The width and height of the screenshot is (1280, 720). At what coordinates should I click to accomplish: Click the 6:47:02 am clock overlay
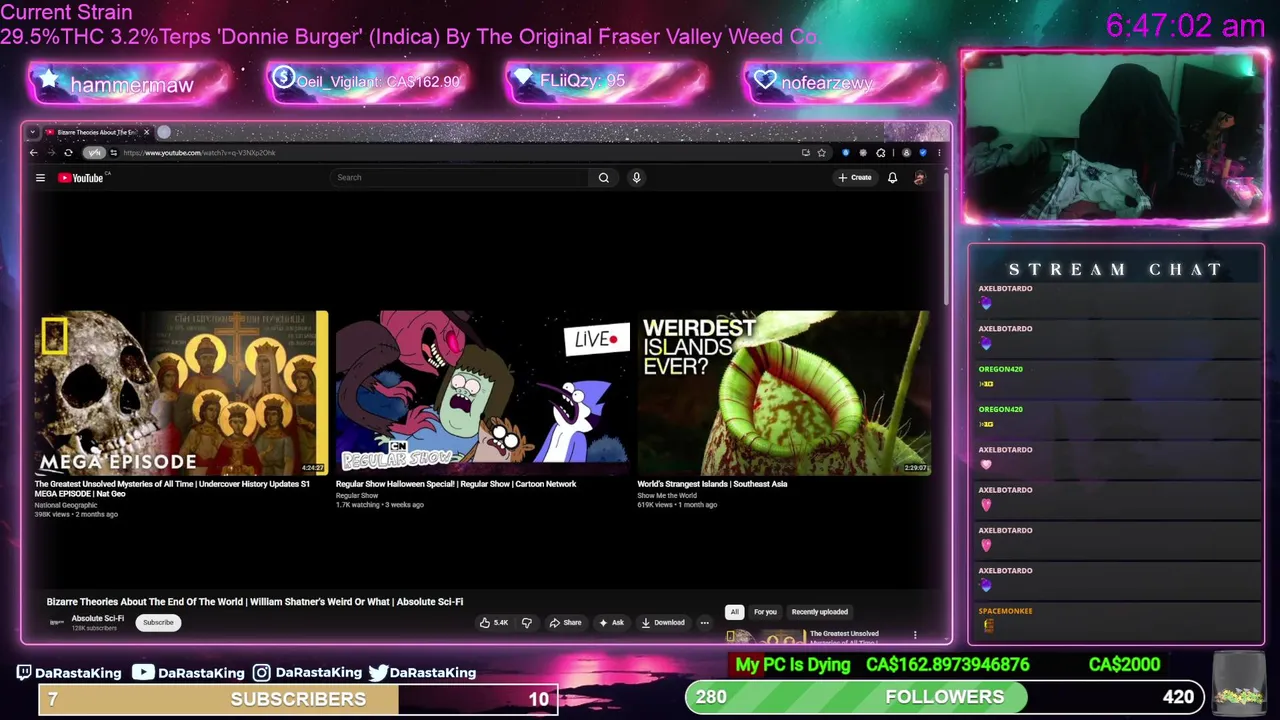[1185, 26]
